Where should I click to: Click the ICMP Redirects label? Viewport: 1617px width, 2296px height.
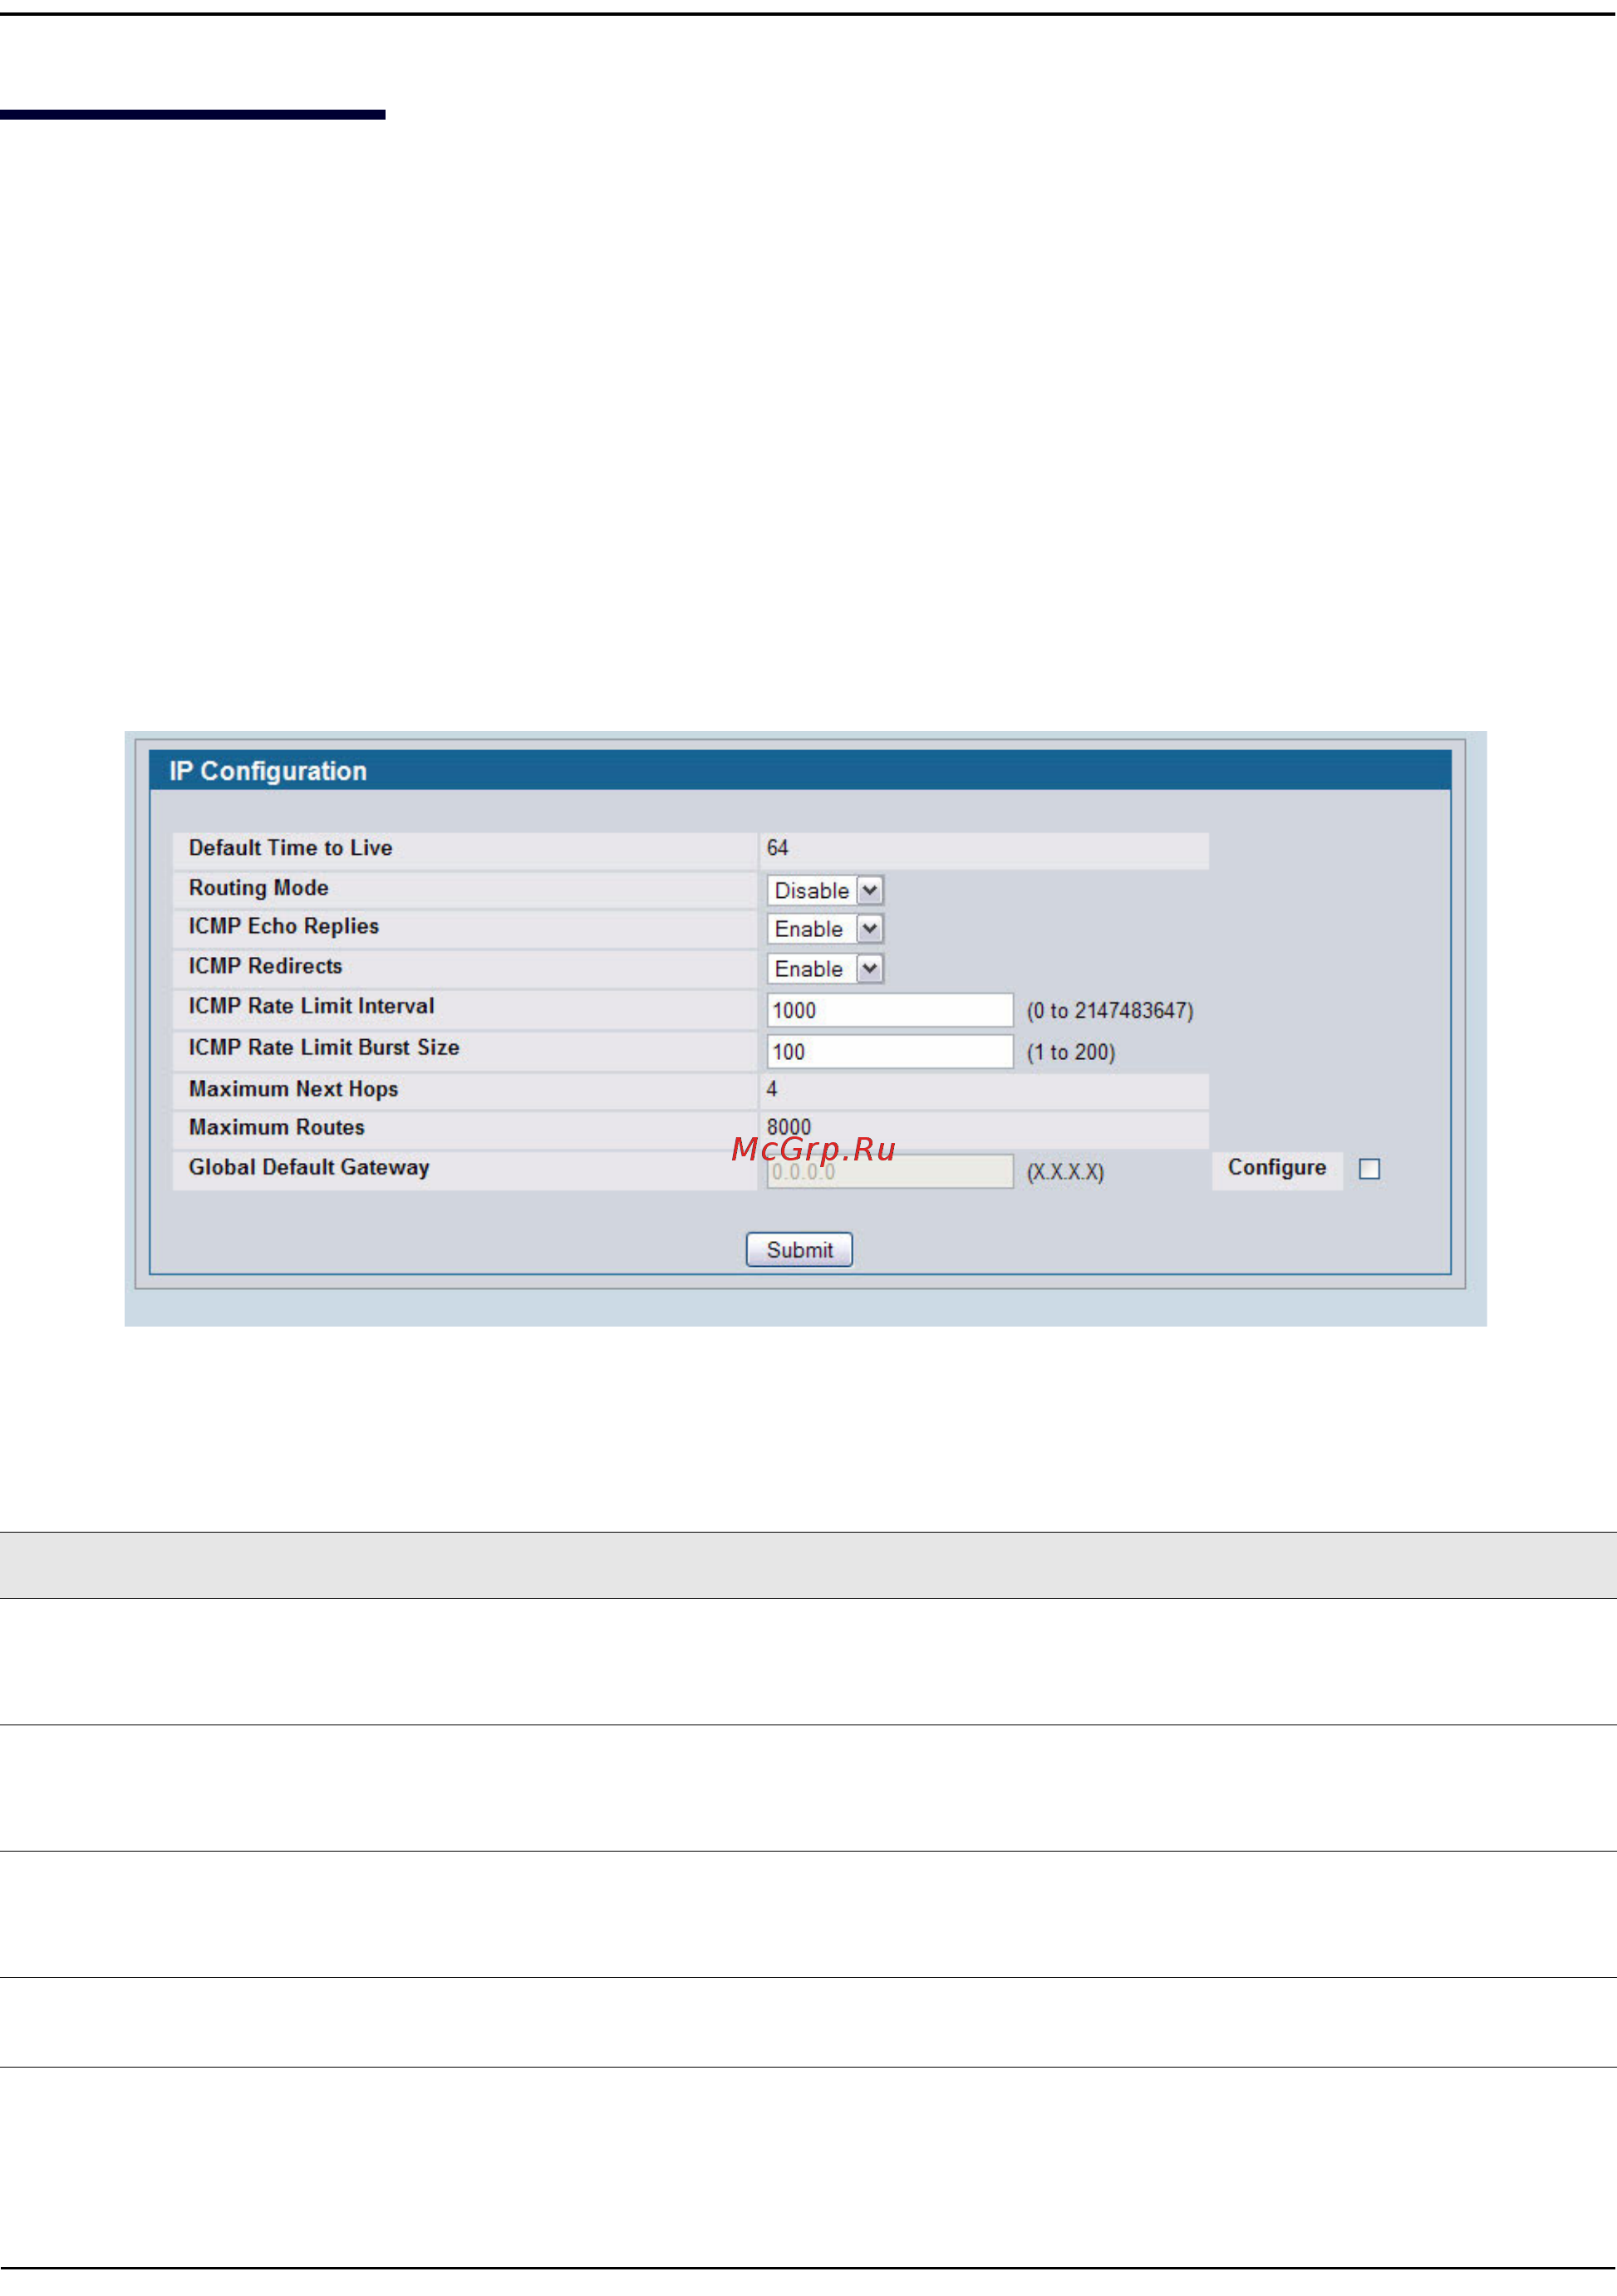click(266, 966)
